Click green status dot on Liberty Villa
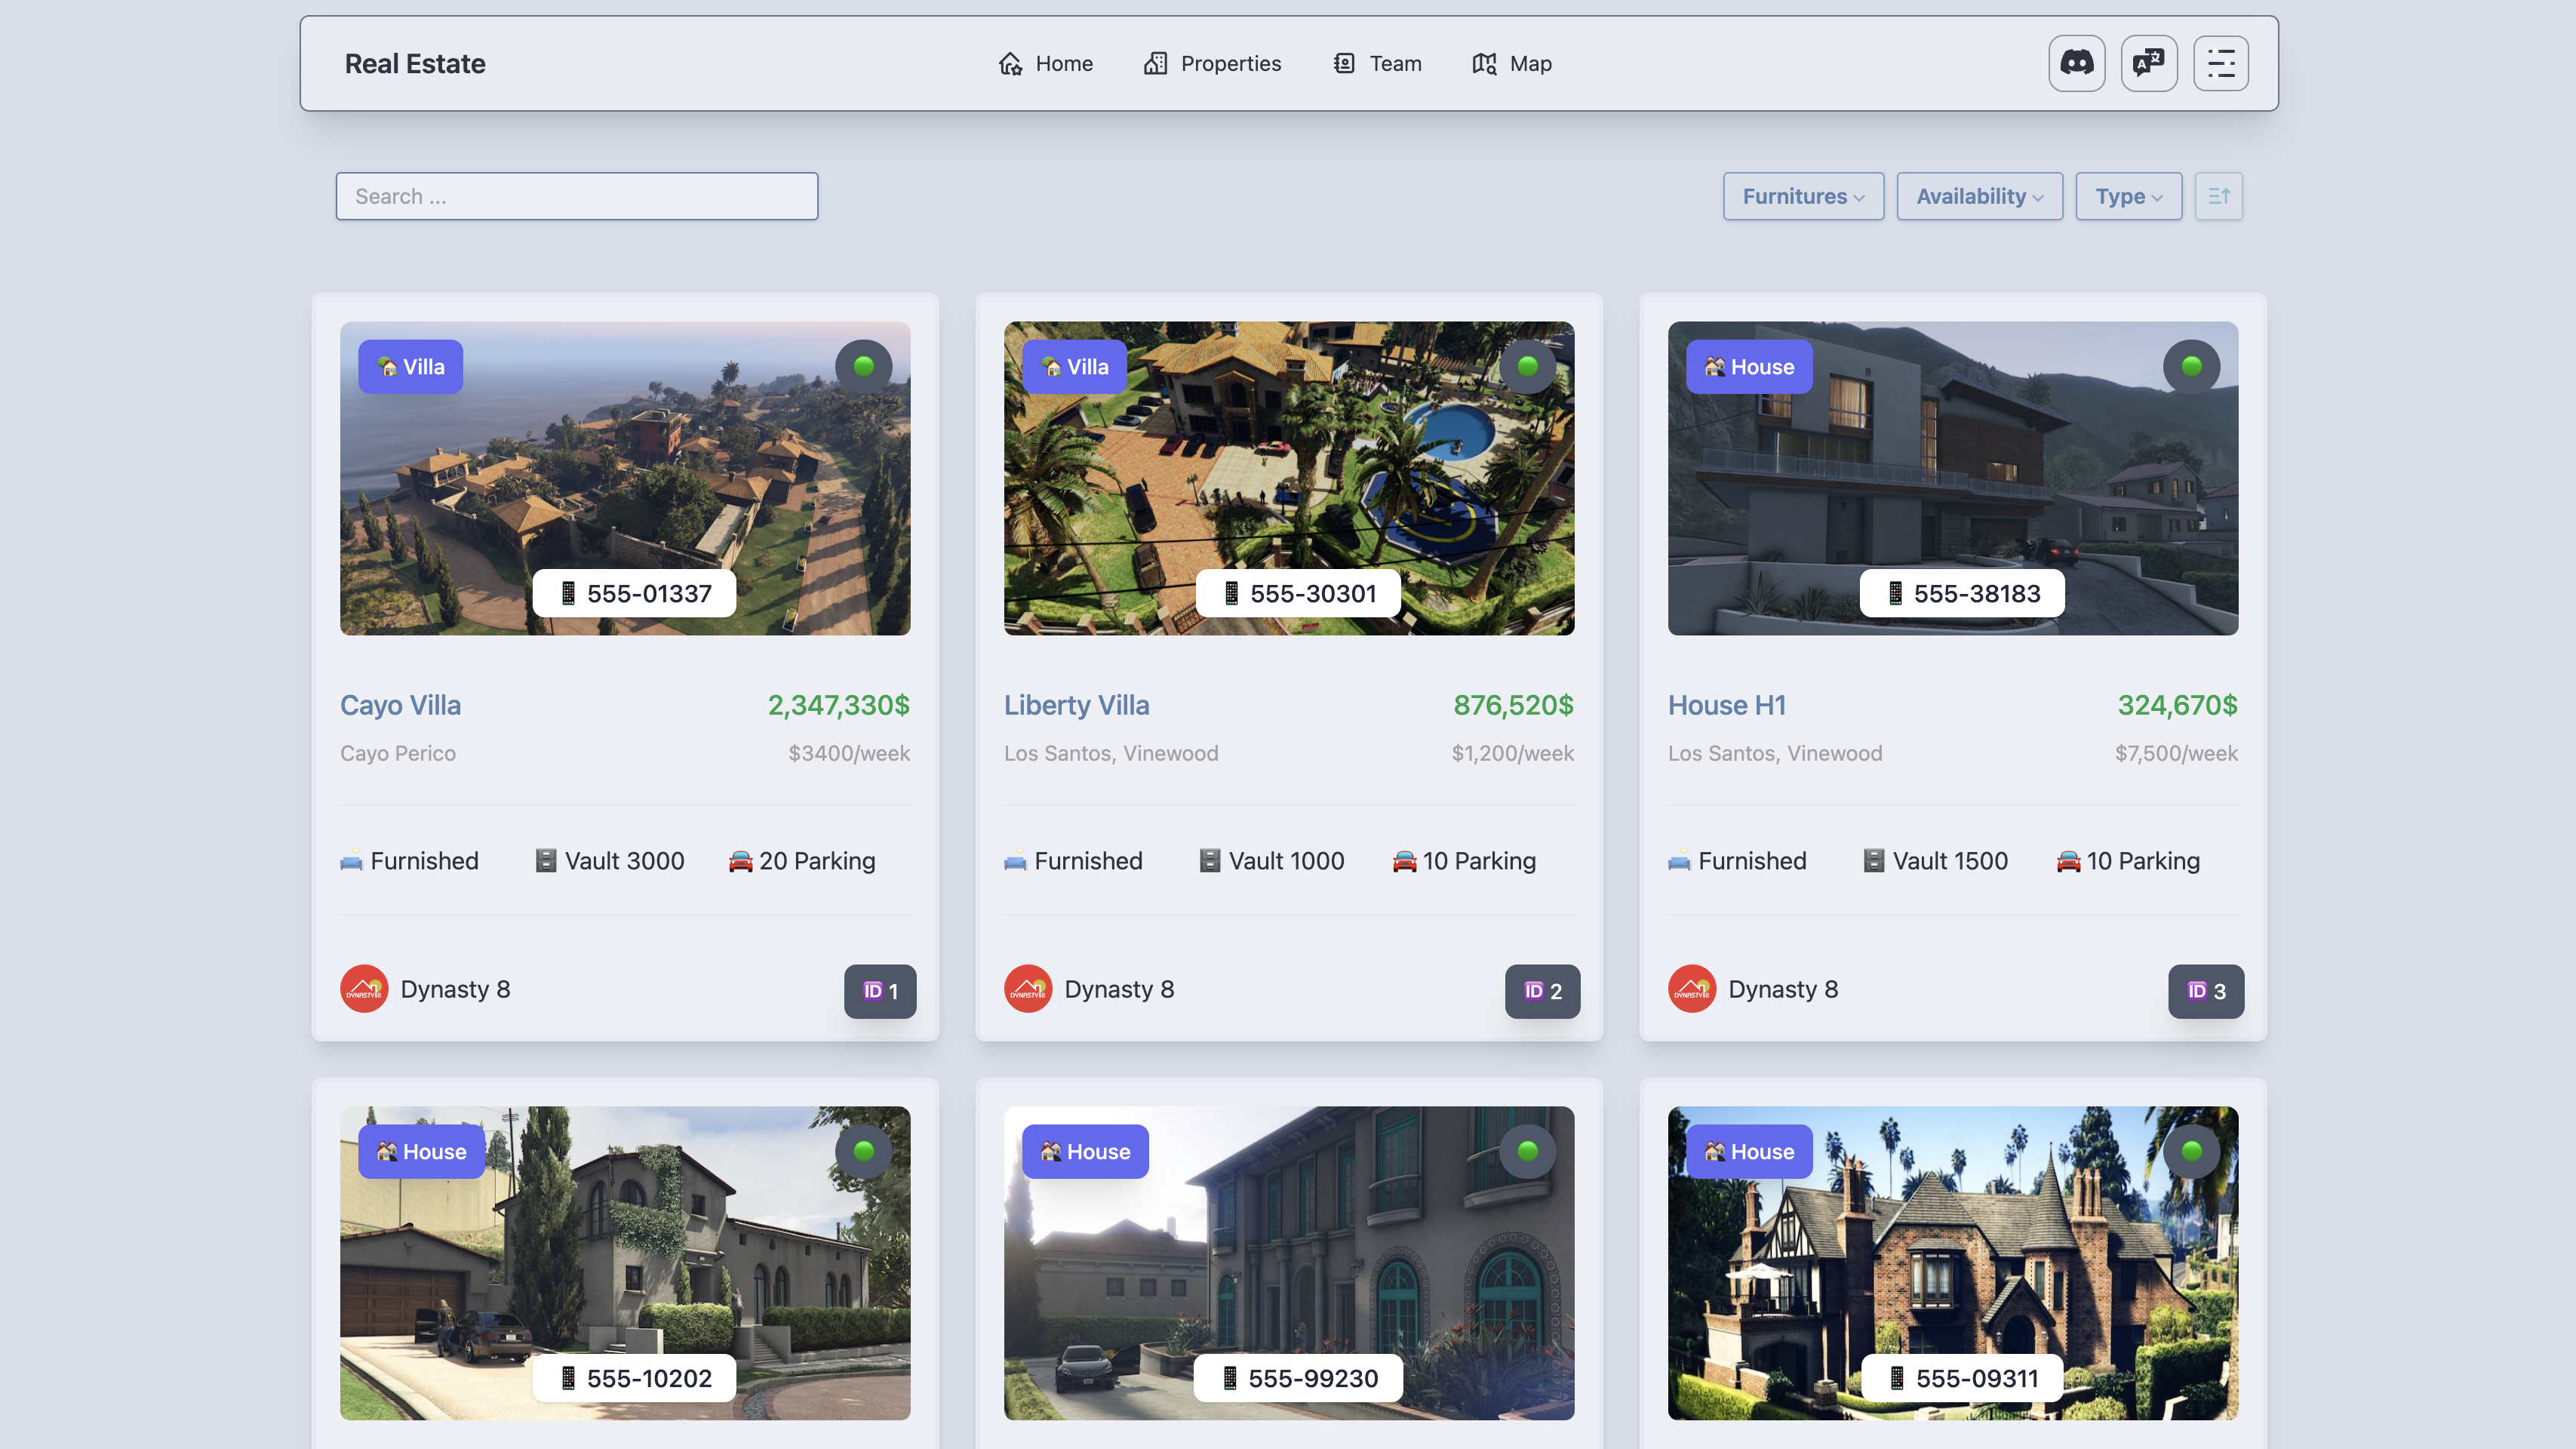The width and height of the screenshot is (2576, 1449). click(1527, 366)
